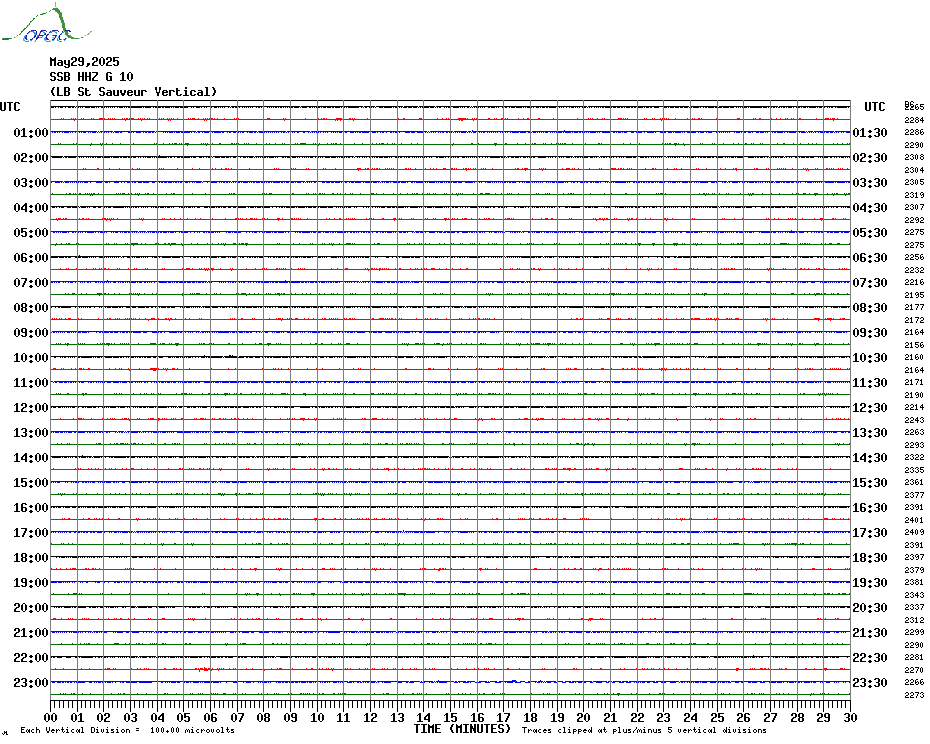Click the 13:30 half-hour label

[870, 433]
